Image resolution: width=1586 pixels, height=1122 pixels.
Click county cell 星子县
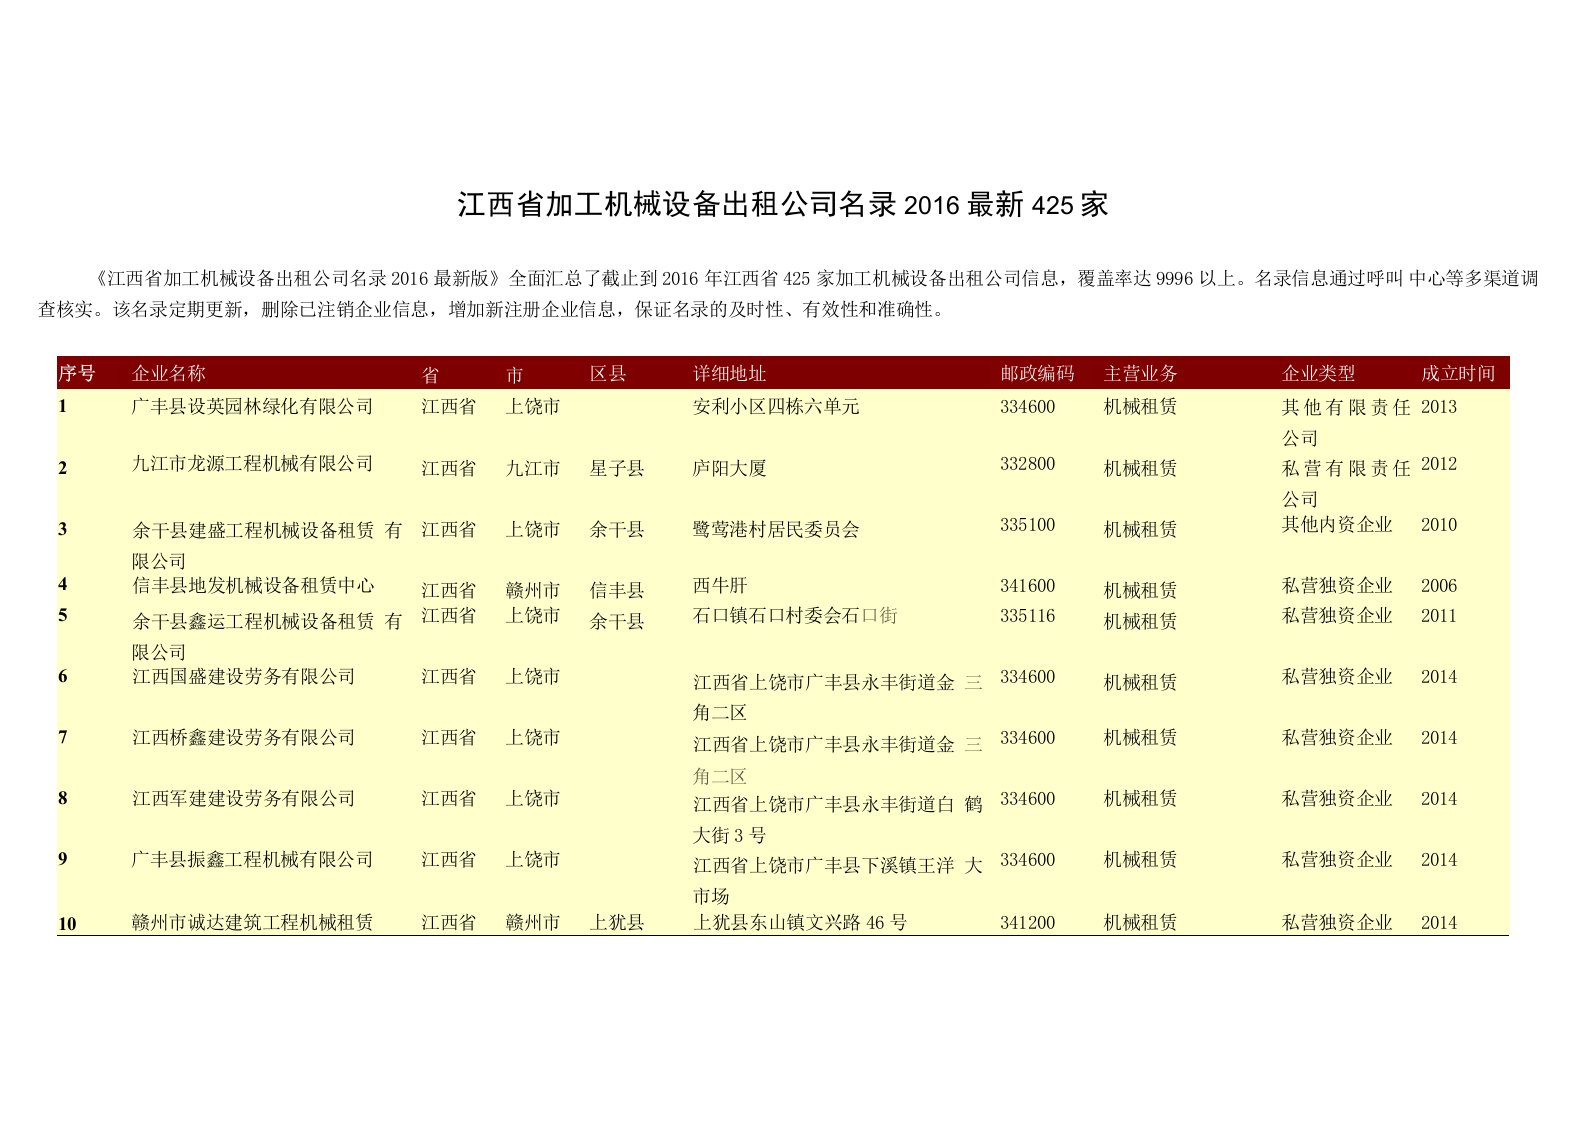pos(617,468)
